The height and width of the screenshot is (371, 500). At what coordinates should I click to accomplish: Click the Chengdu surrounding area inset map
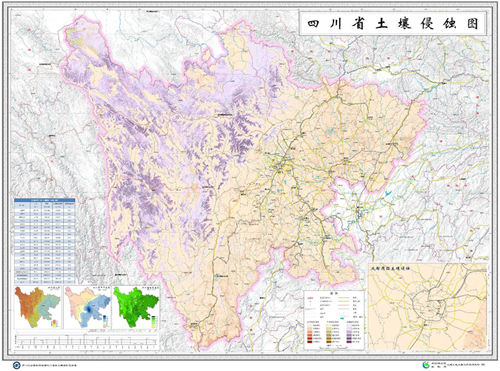pos(428,307)
